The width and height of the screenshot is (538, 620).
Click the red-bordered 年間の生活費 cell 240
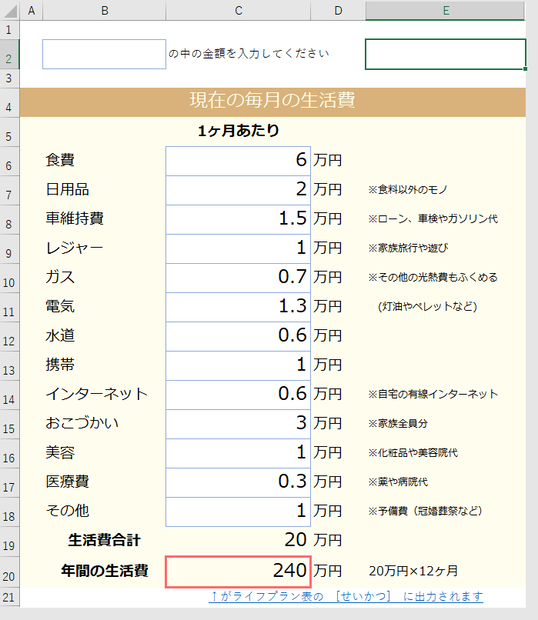click(238, 571)
